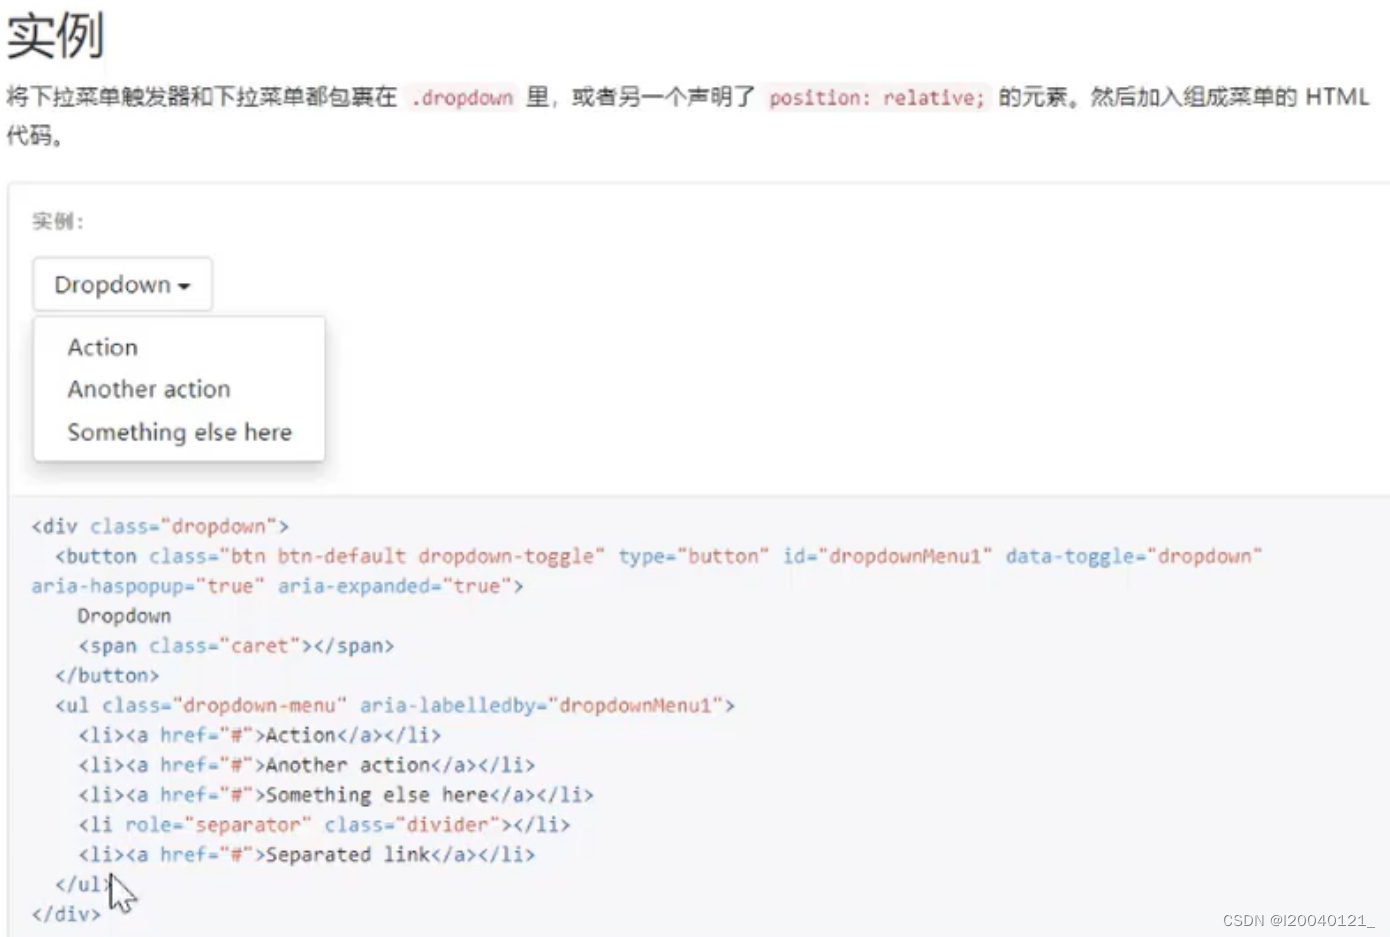Click code line ul class="dropdown-menu"
This screenshot has width=1390, height=937.
click(x=395, y=706)
